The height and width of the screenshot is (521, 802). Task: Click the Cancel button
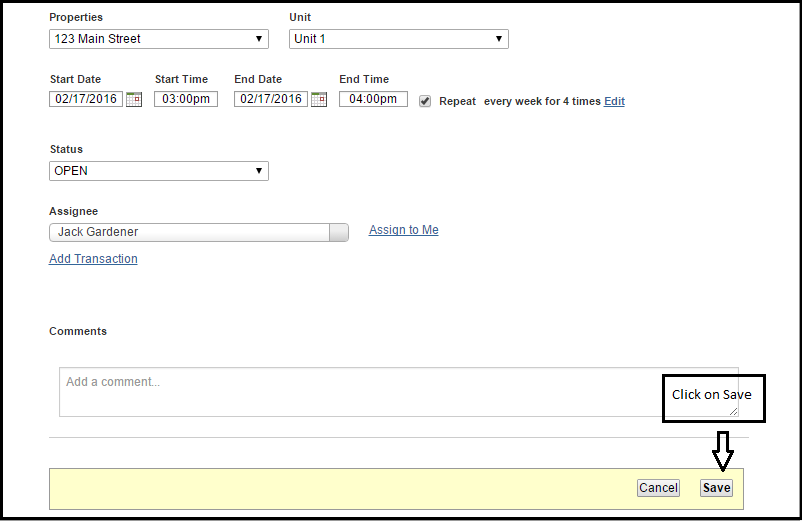(658, 488)
